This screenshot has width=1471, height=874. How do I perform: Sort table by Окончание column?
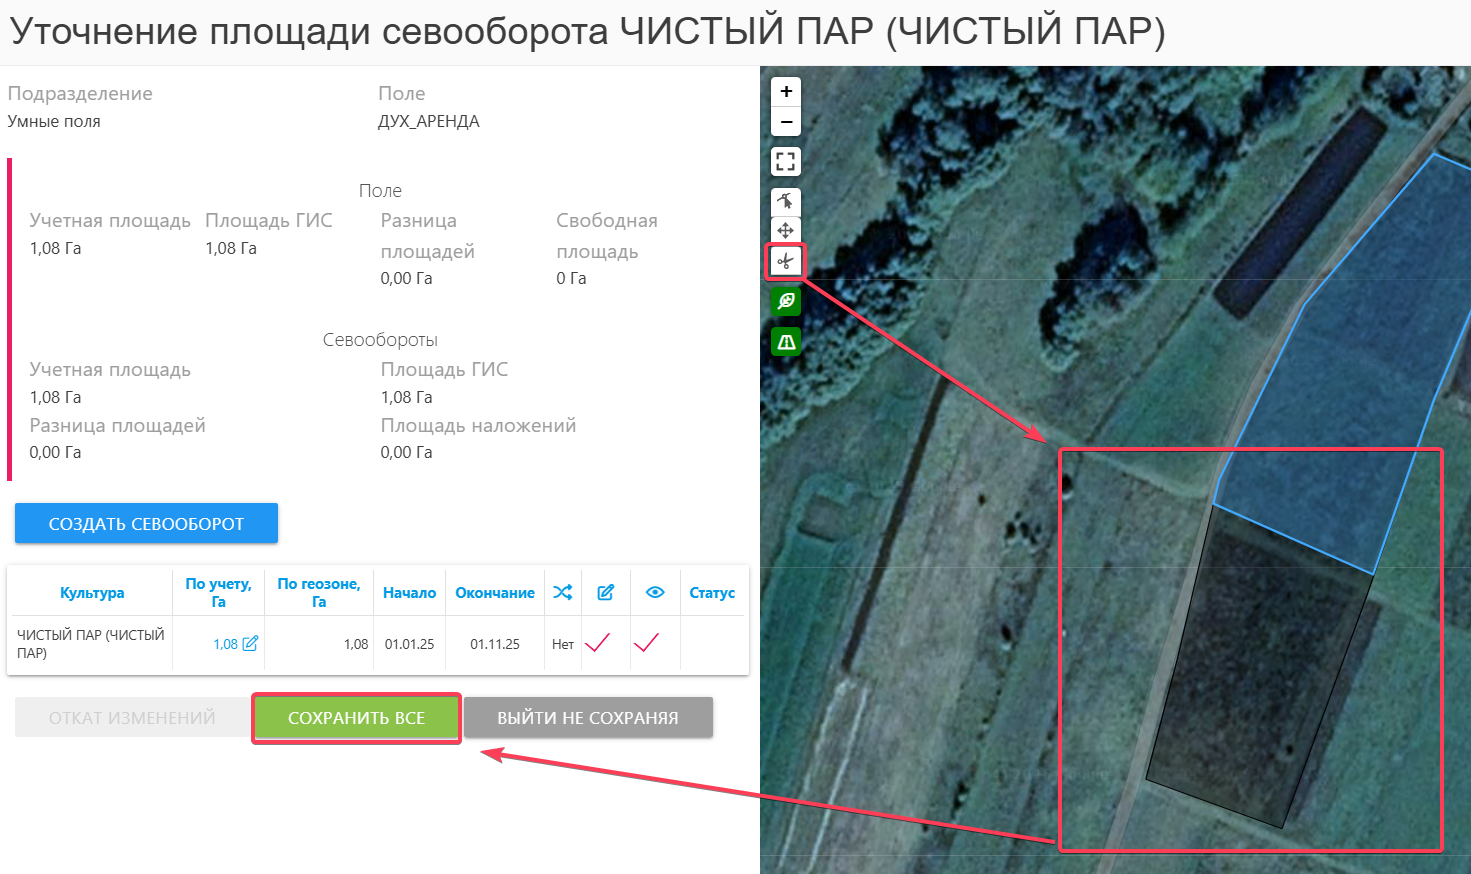click(494, 593)
